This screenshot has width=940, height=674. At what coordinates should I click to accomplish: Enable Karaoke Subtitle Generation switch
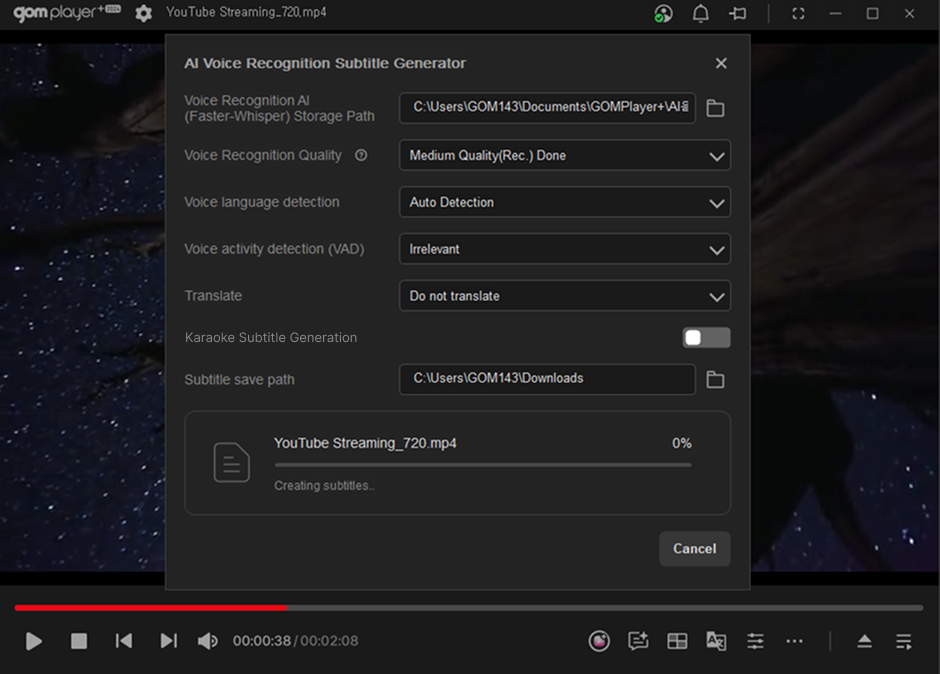pos(706,338)
